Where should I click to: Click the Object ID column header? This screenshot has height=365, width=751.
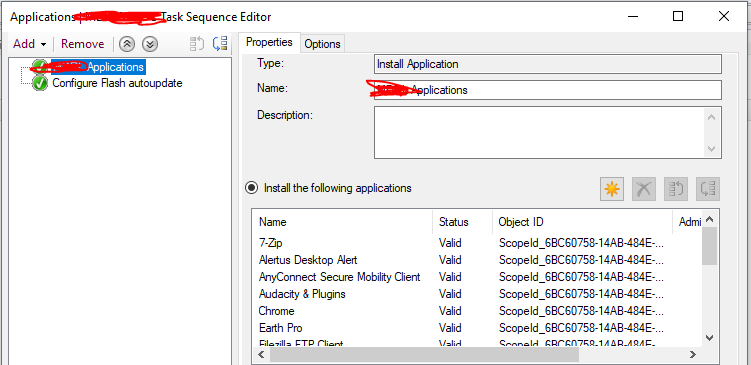[582, 222]
